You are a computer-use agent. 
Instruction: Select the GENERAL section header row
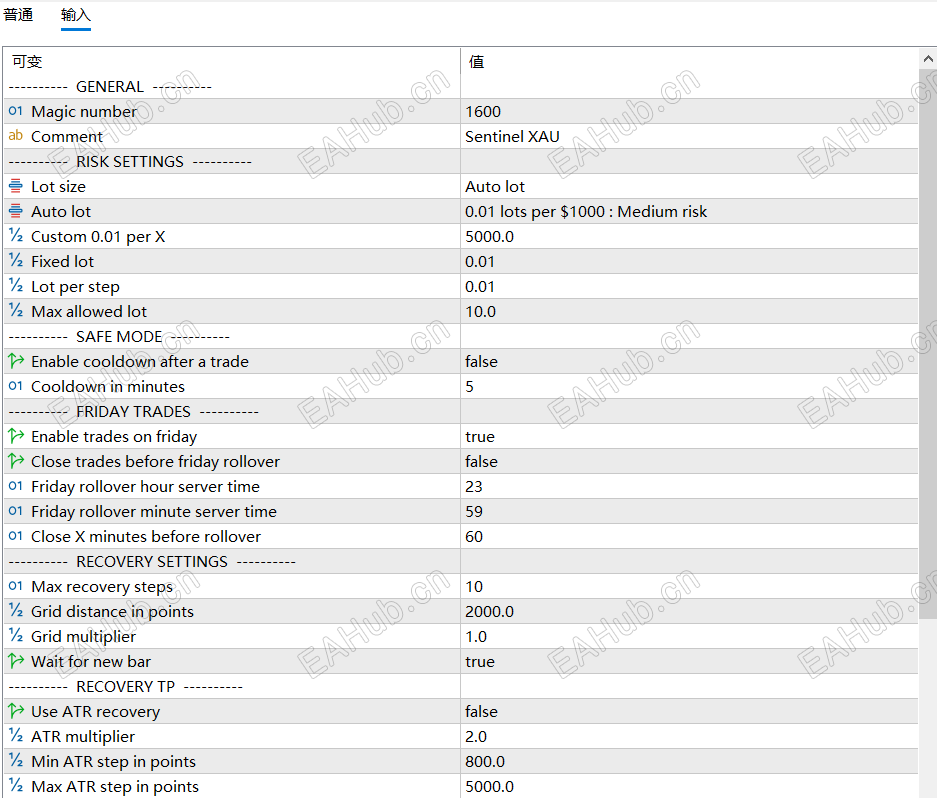coord(461,87)
